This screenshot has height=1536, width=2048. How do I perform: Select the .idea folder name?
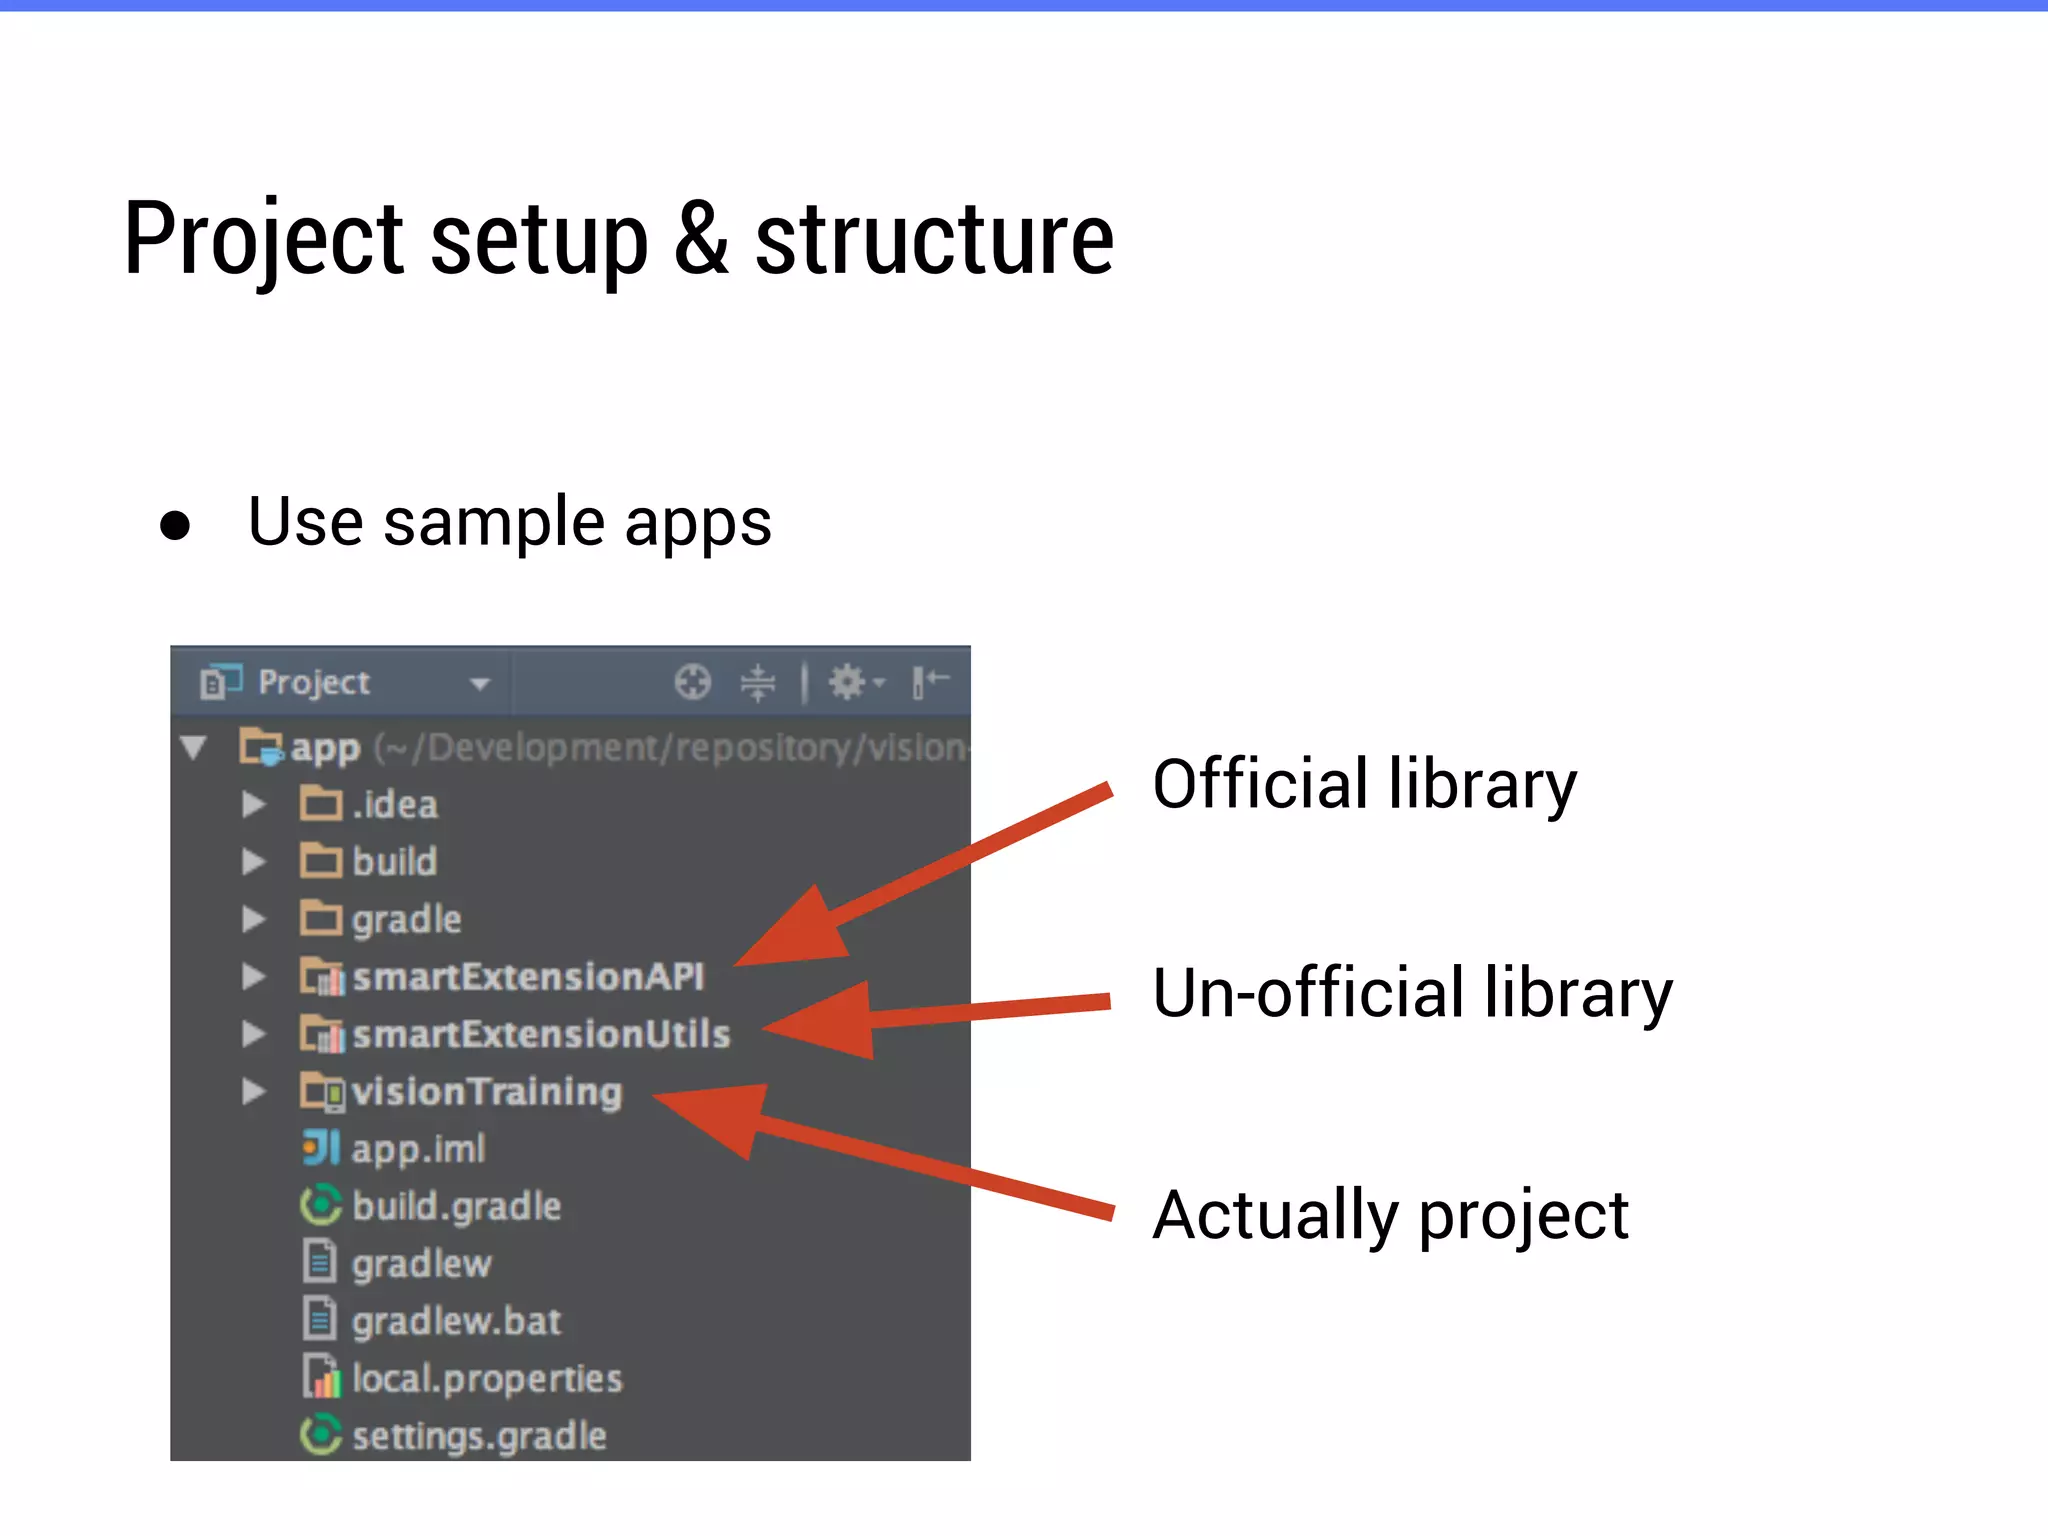point(395,805)
